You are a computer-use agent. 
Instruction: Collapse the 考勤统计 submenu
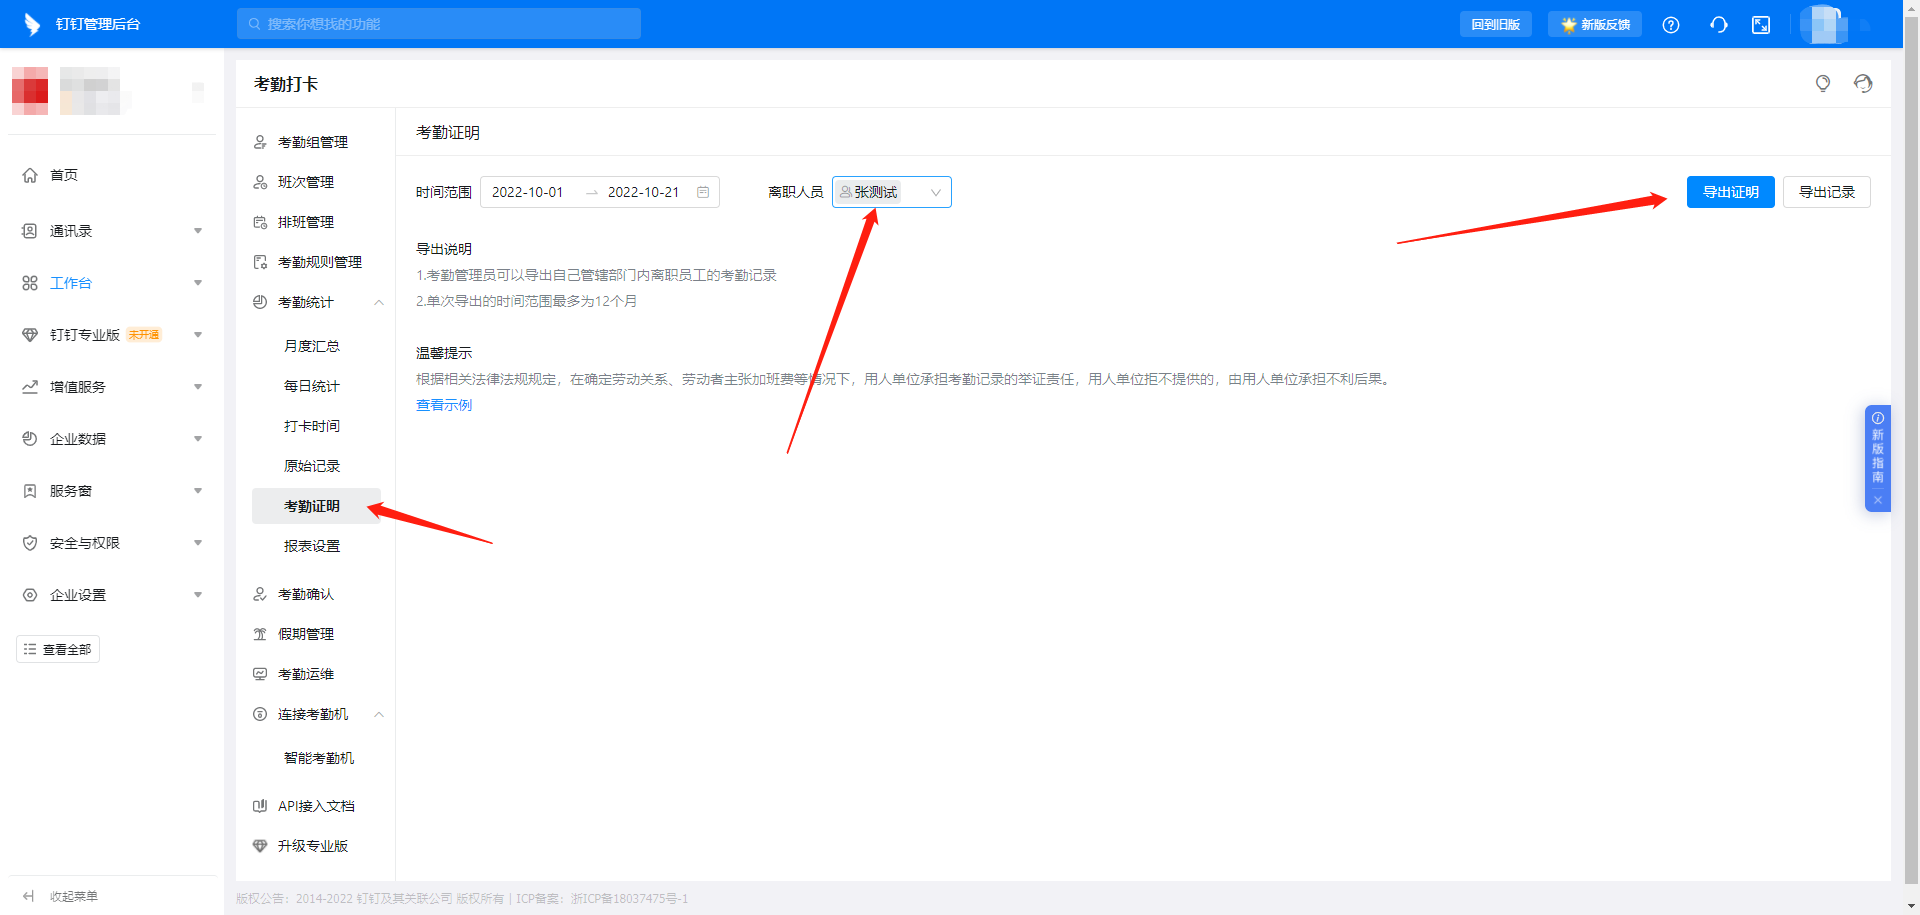[379, 302]
